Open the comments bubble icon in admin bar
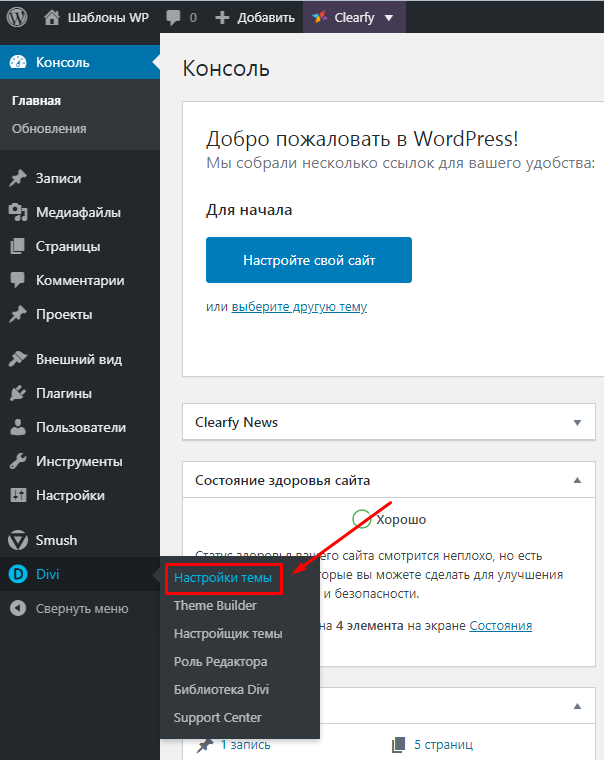The image size is (604, 760). click(172, 17)
